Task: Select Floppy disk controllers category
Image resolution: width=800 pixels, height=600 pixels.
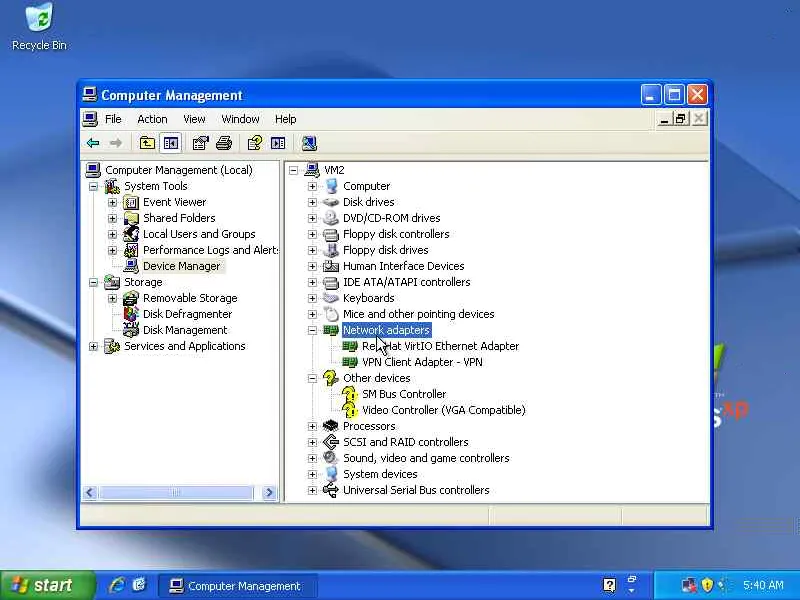Action: click(396, 234)
